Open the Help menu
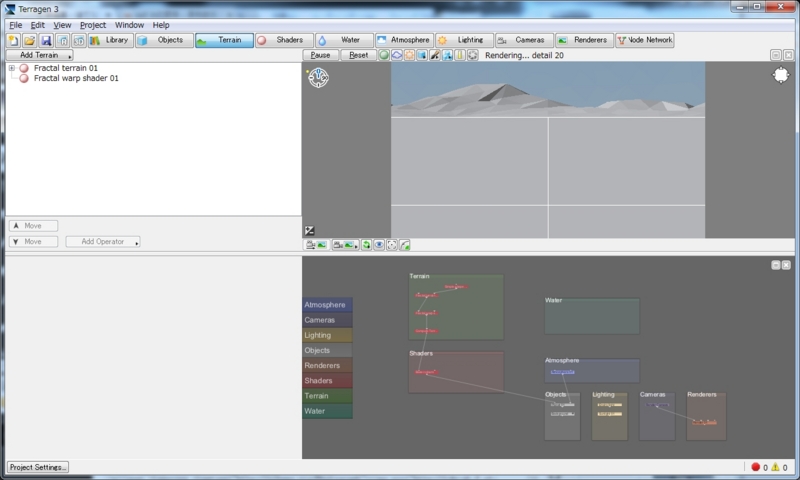800x480 pixels. [161, 25]
